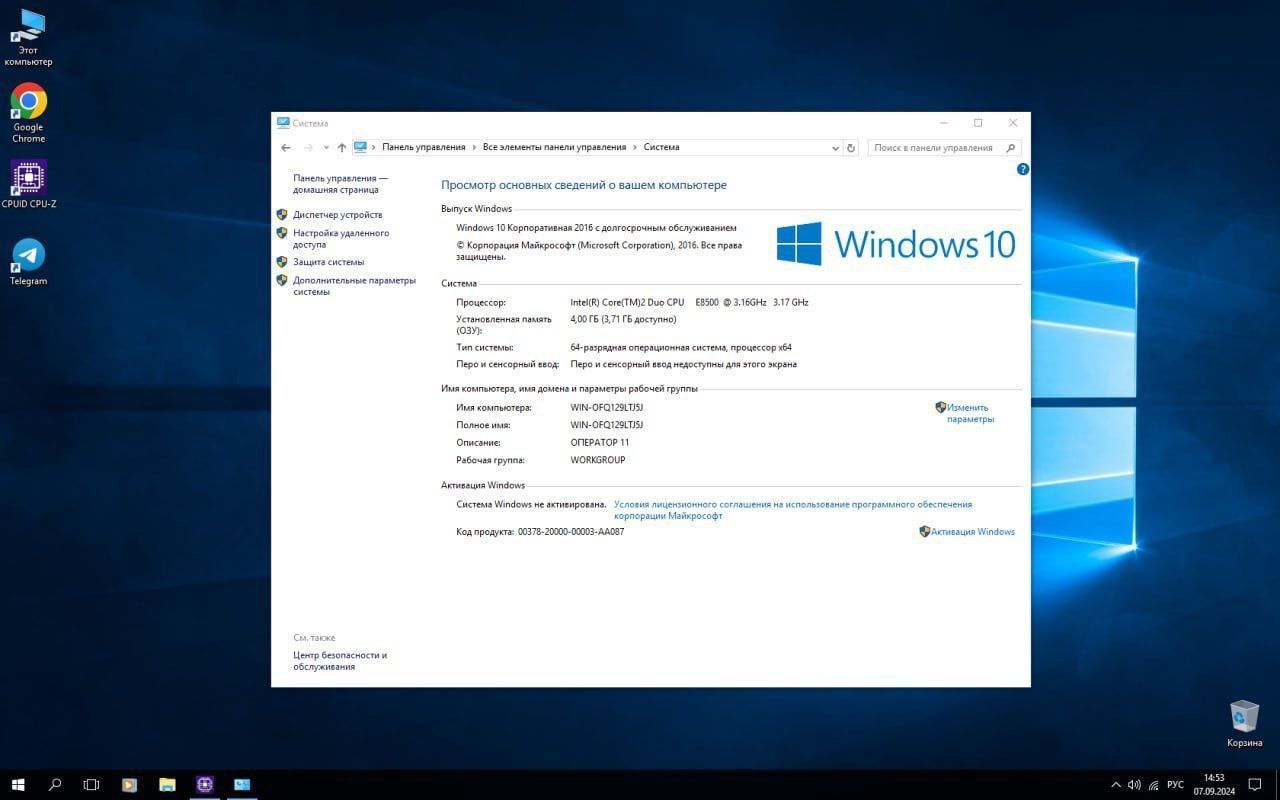Open the license terms "Условия лицензионного соглашения" link
This screenshot has height=800, width=1280.
793,510
